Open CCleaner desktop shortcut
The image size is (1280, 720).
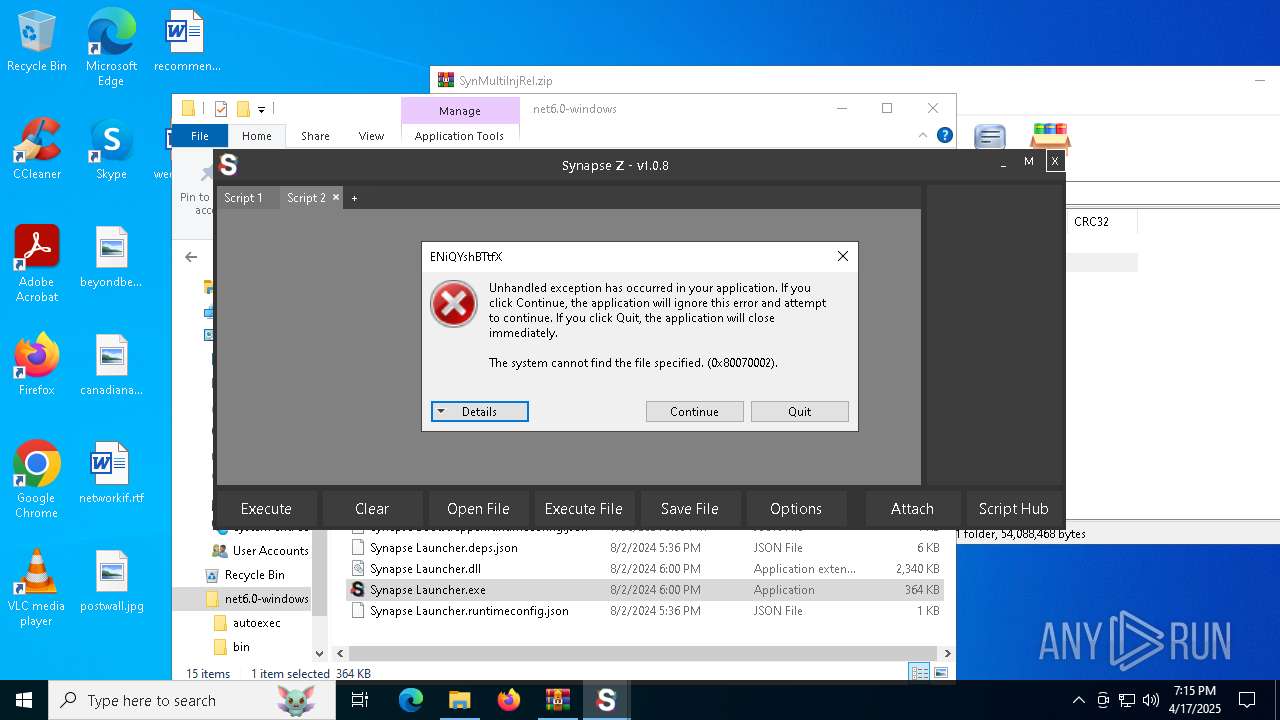click(37, 149)
